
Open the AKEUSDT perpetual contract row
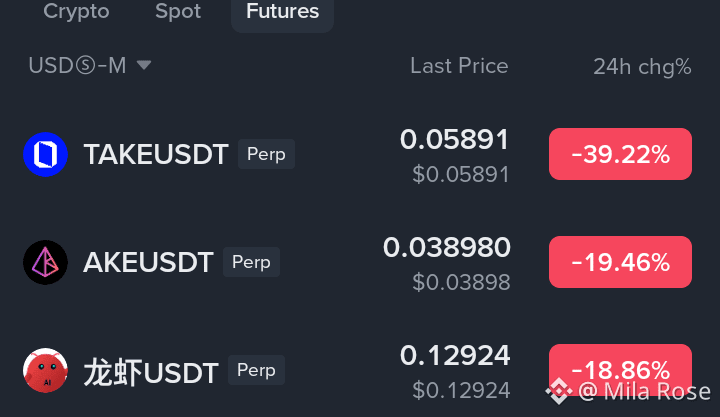point(358,262)
